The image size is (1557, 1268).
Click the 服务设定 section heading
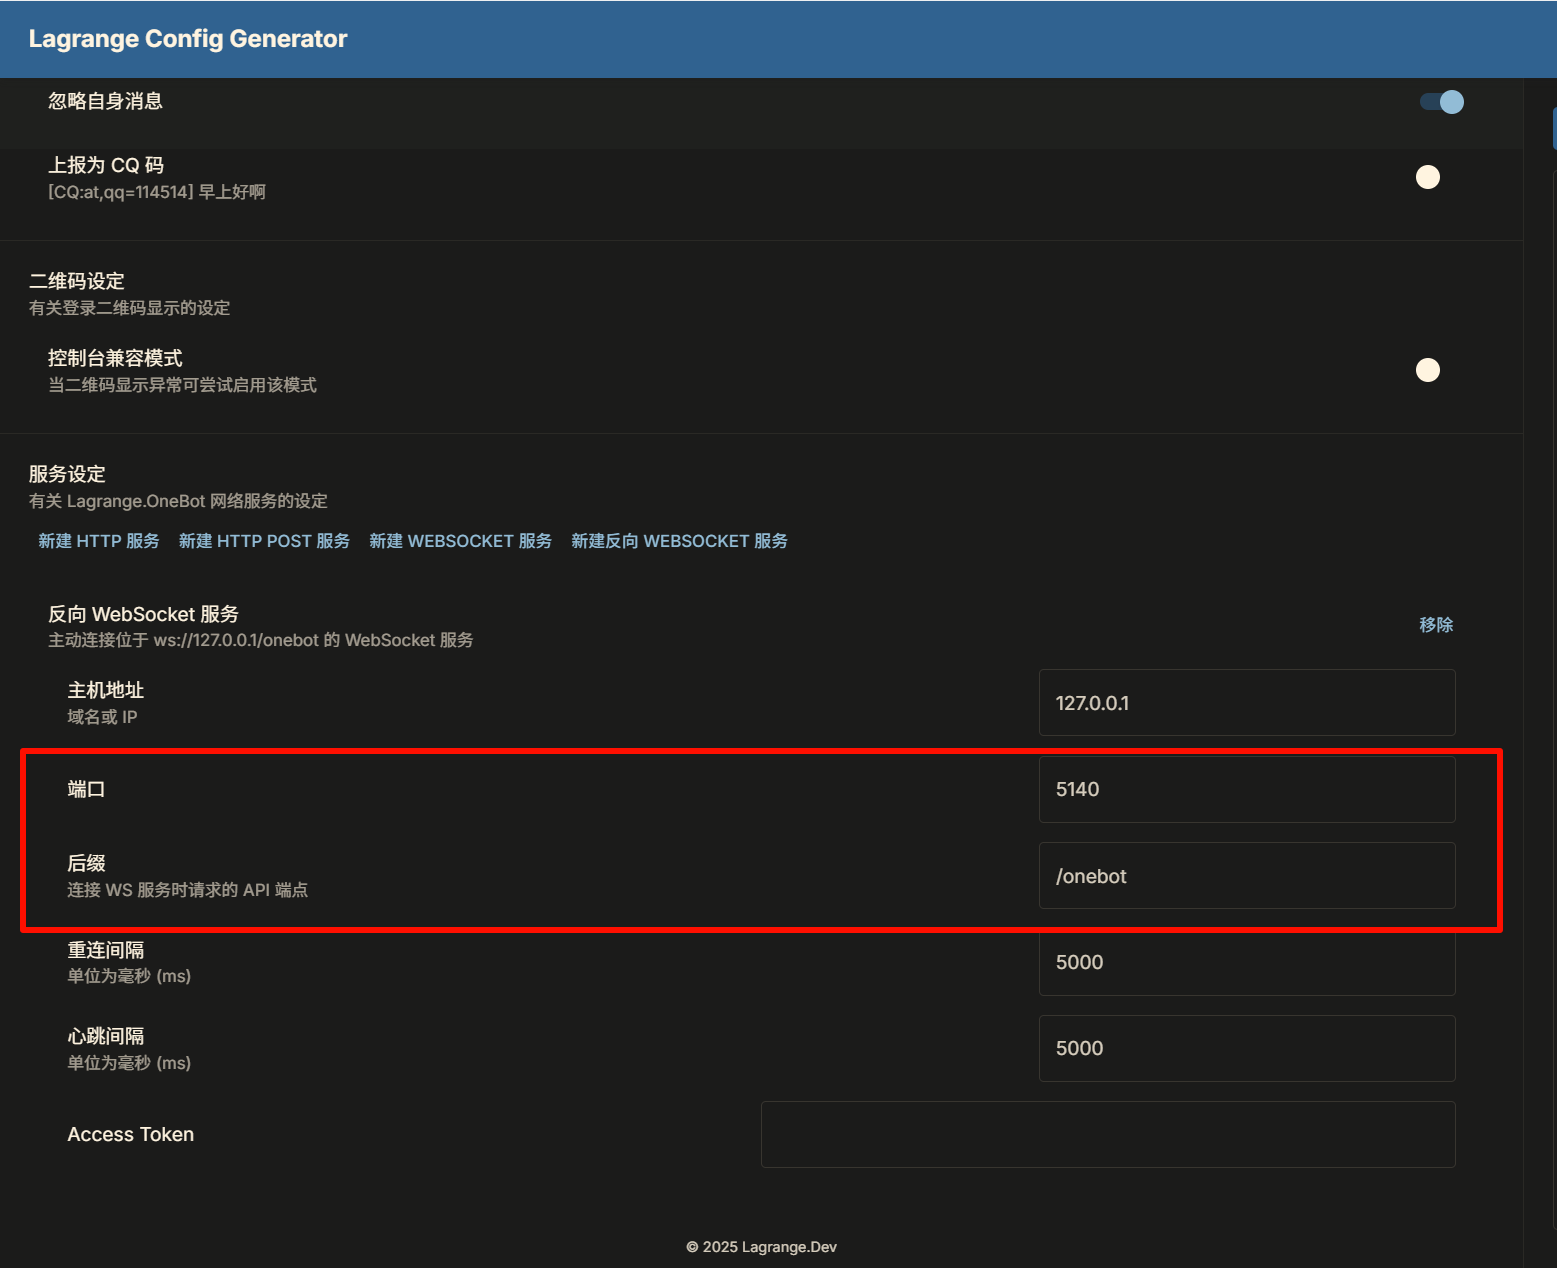point(67,474)
